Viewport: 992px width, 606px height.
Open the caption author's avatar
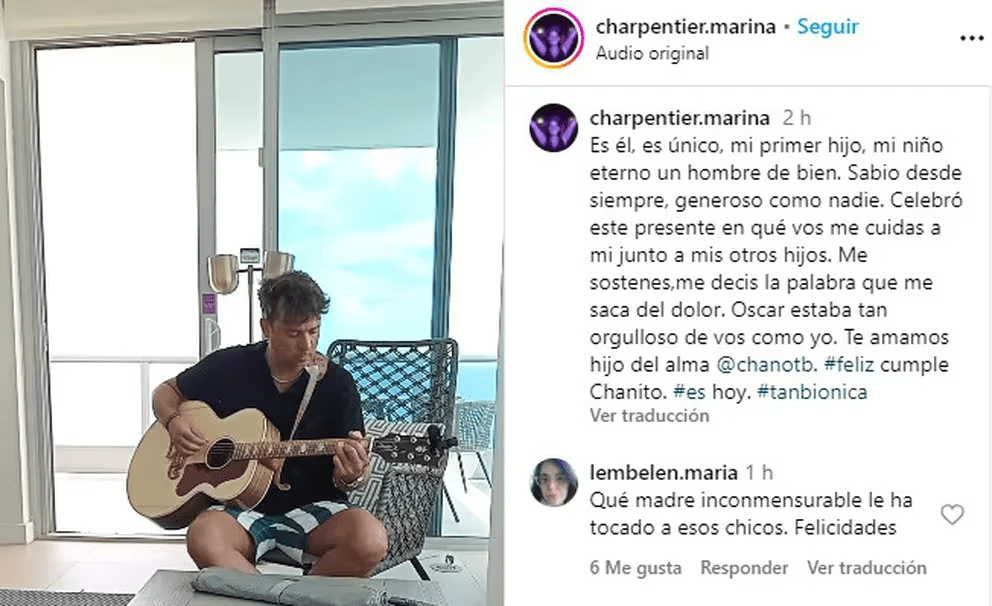pos(554,128)
